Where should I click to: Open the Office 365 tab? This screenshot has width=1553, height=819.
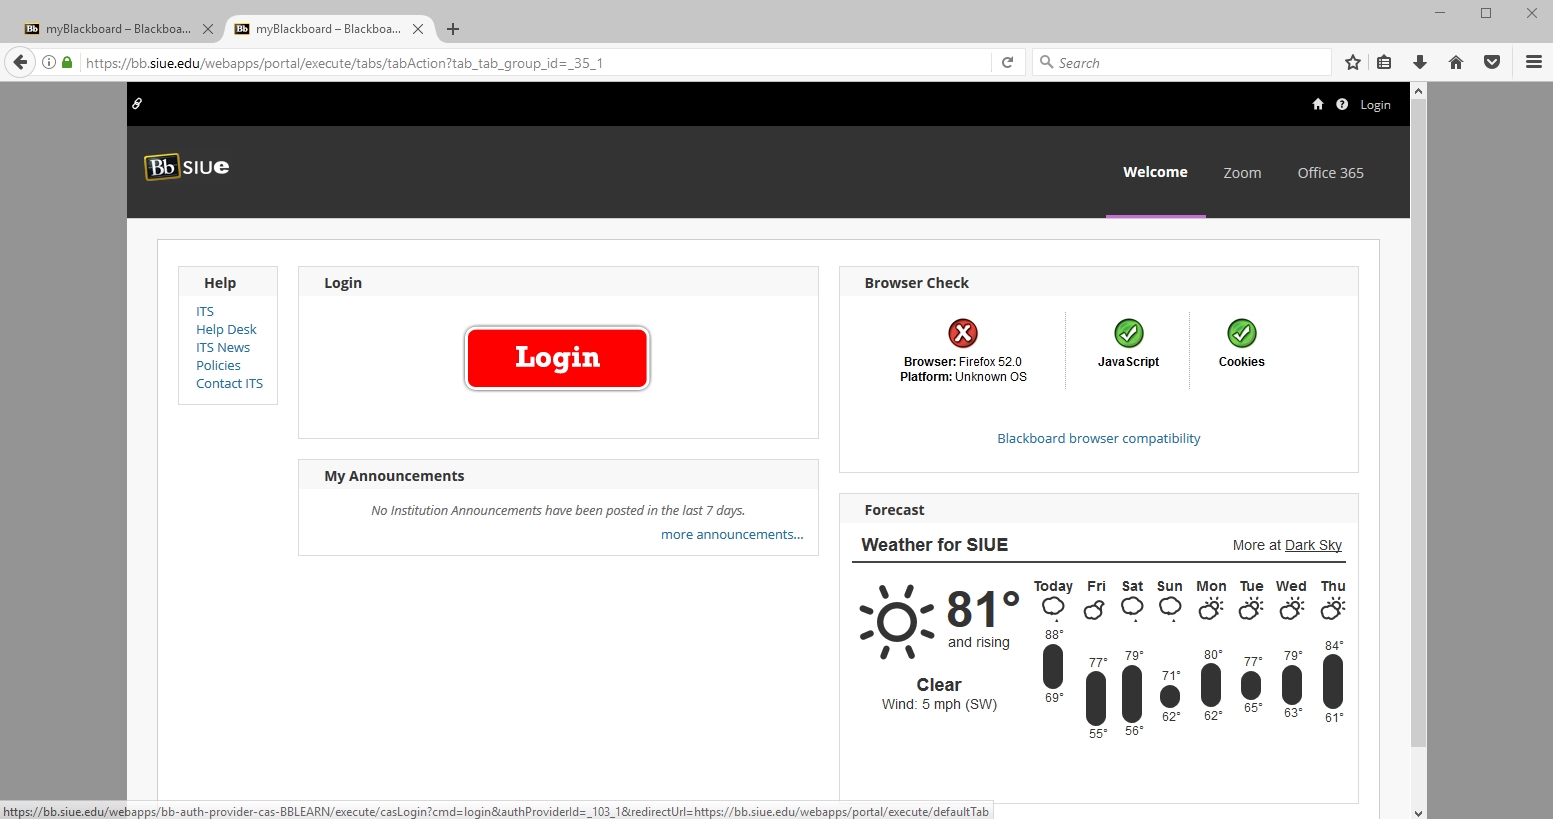coord(1330,173)
